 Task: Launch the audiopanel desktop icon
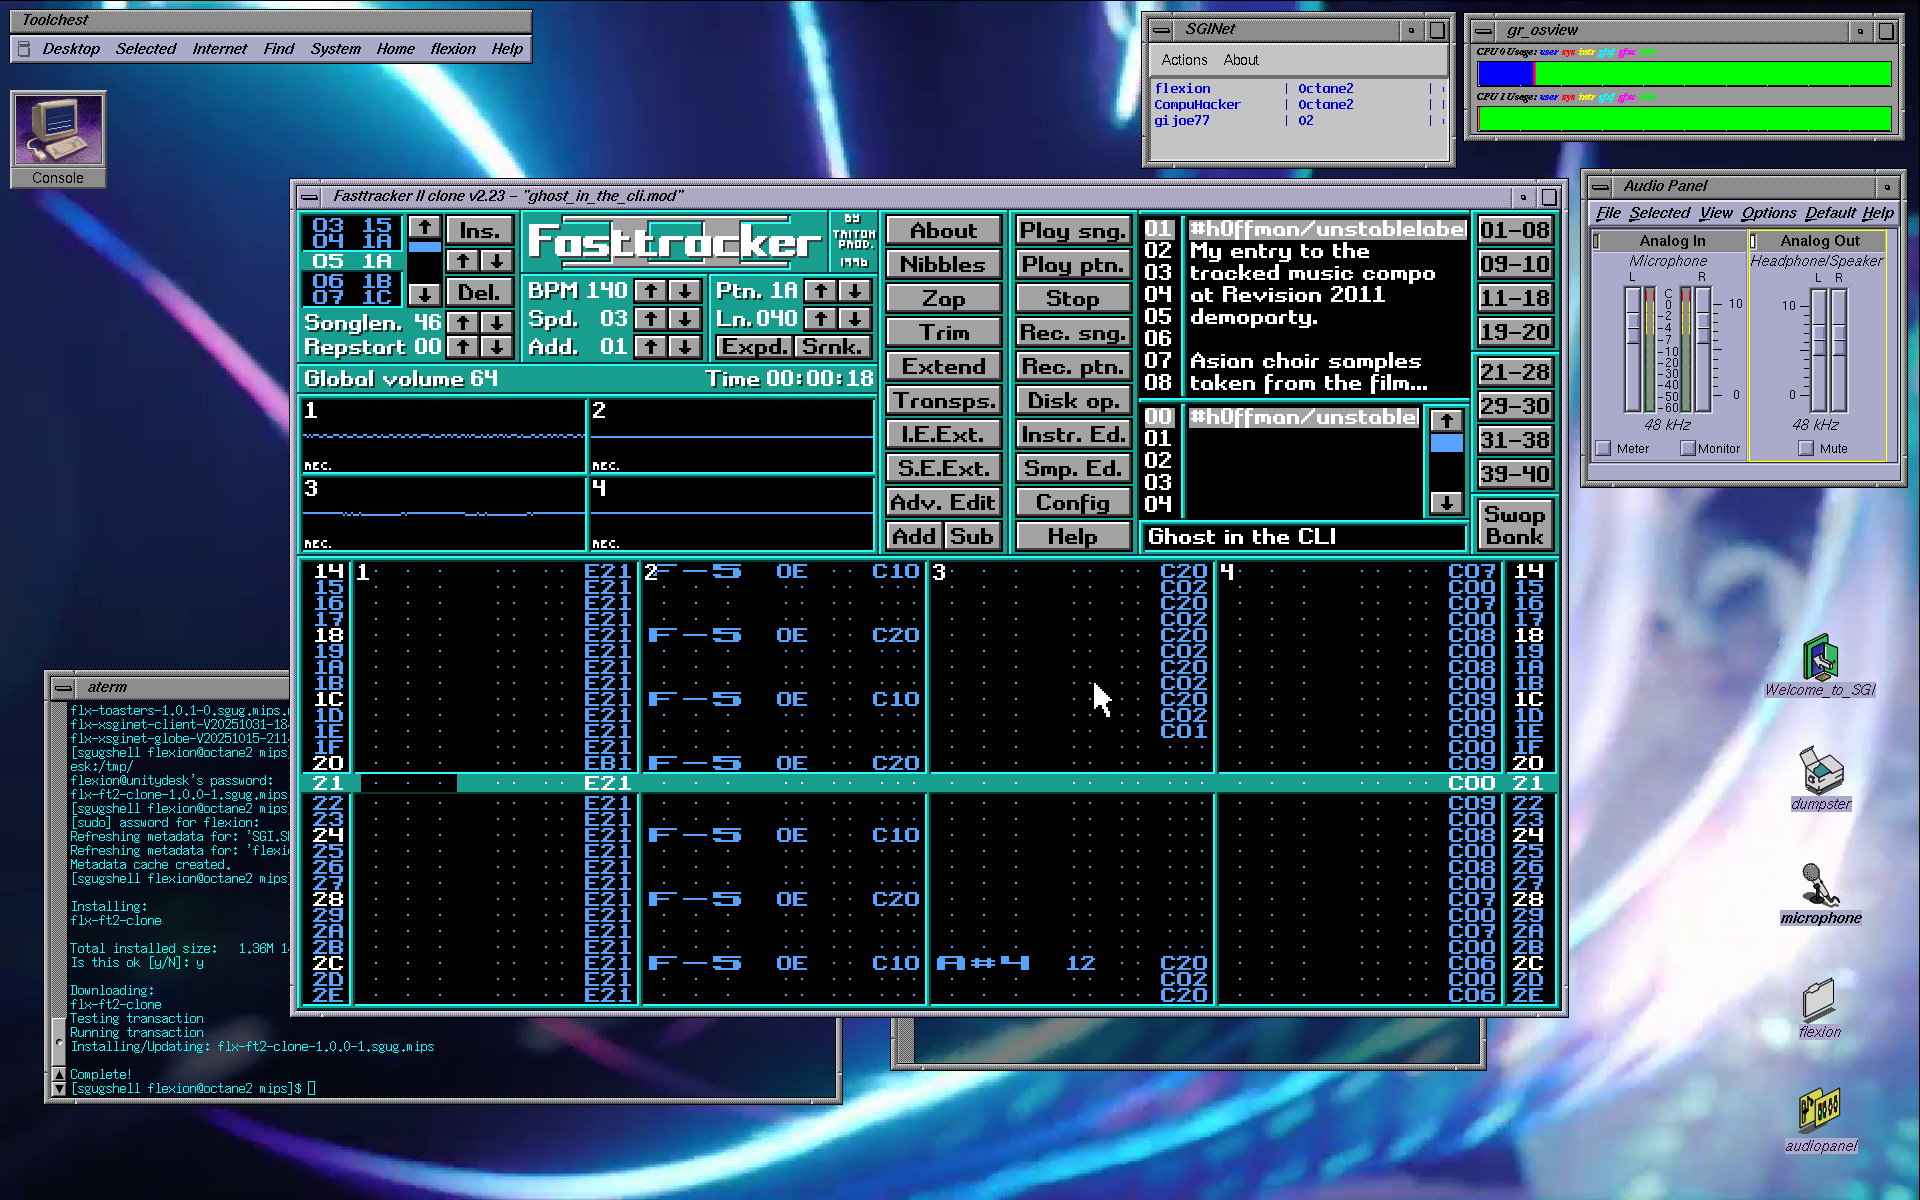coord(1820,1120)
